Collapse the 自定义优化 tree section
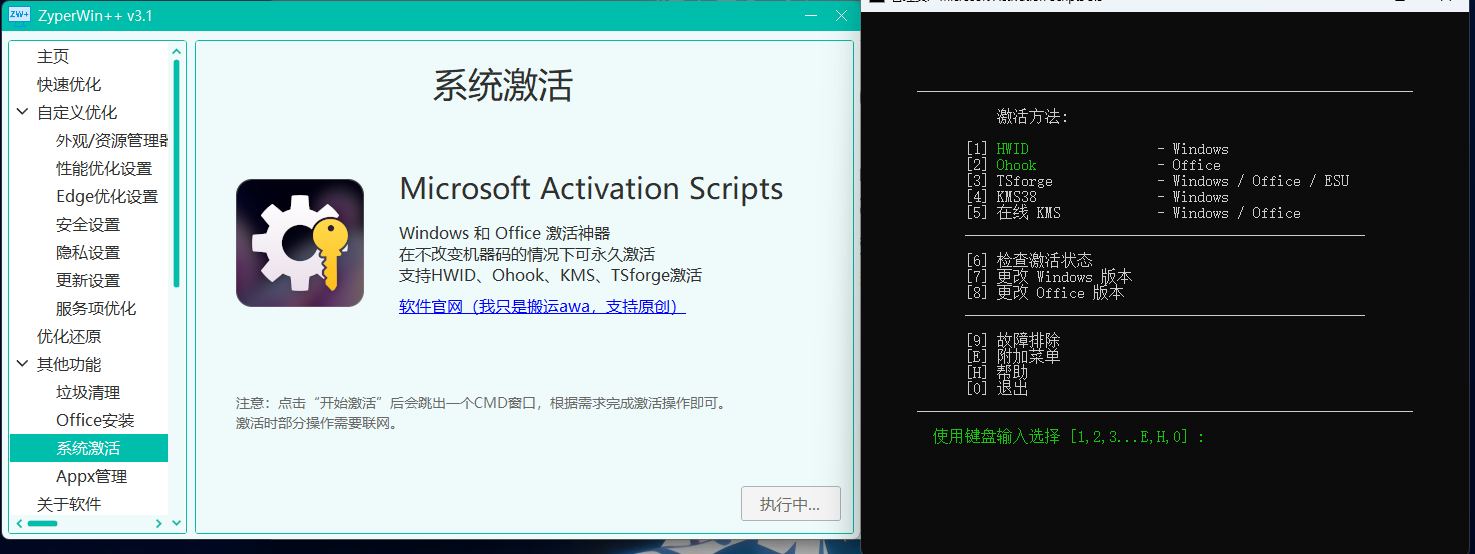1475x554 pixels. (22, 112)
